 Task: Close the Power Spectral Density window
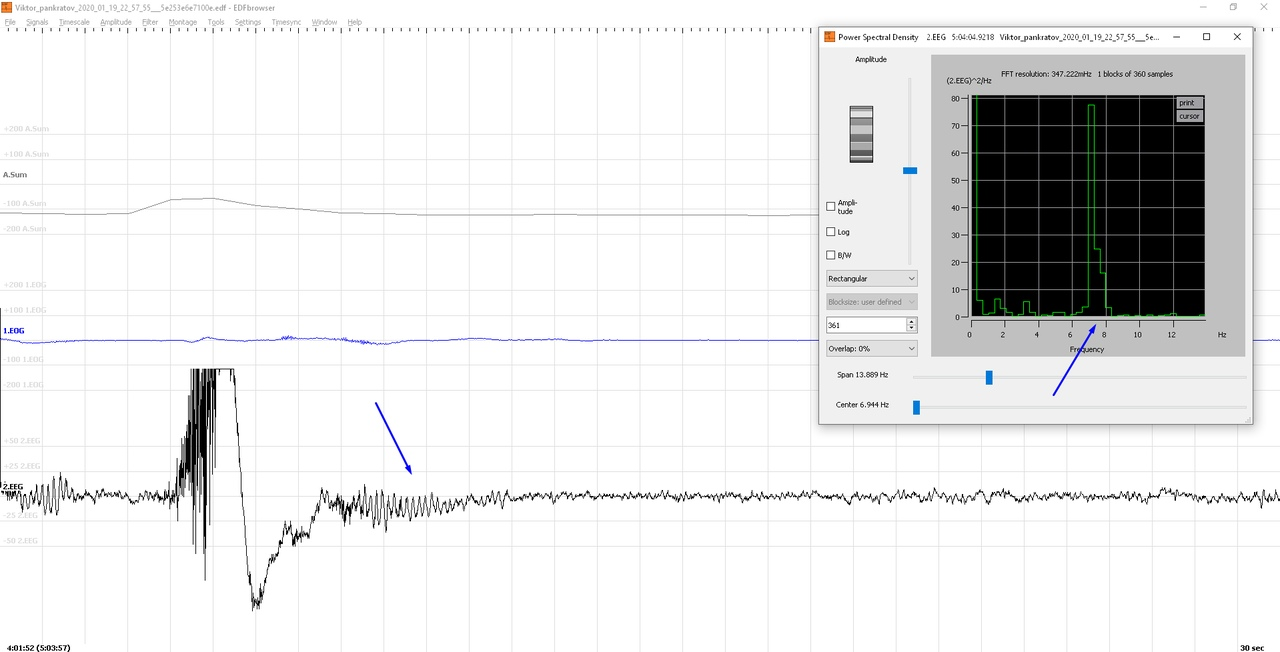[x=1237, y=37]
